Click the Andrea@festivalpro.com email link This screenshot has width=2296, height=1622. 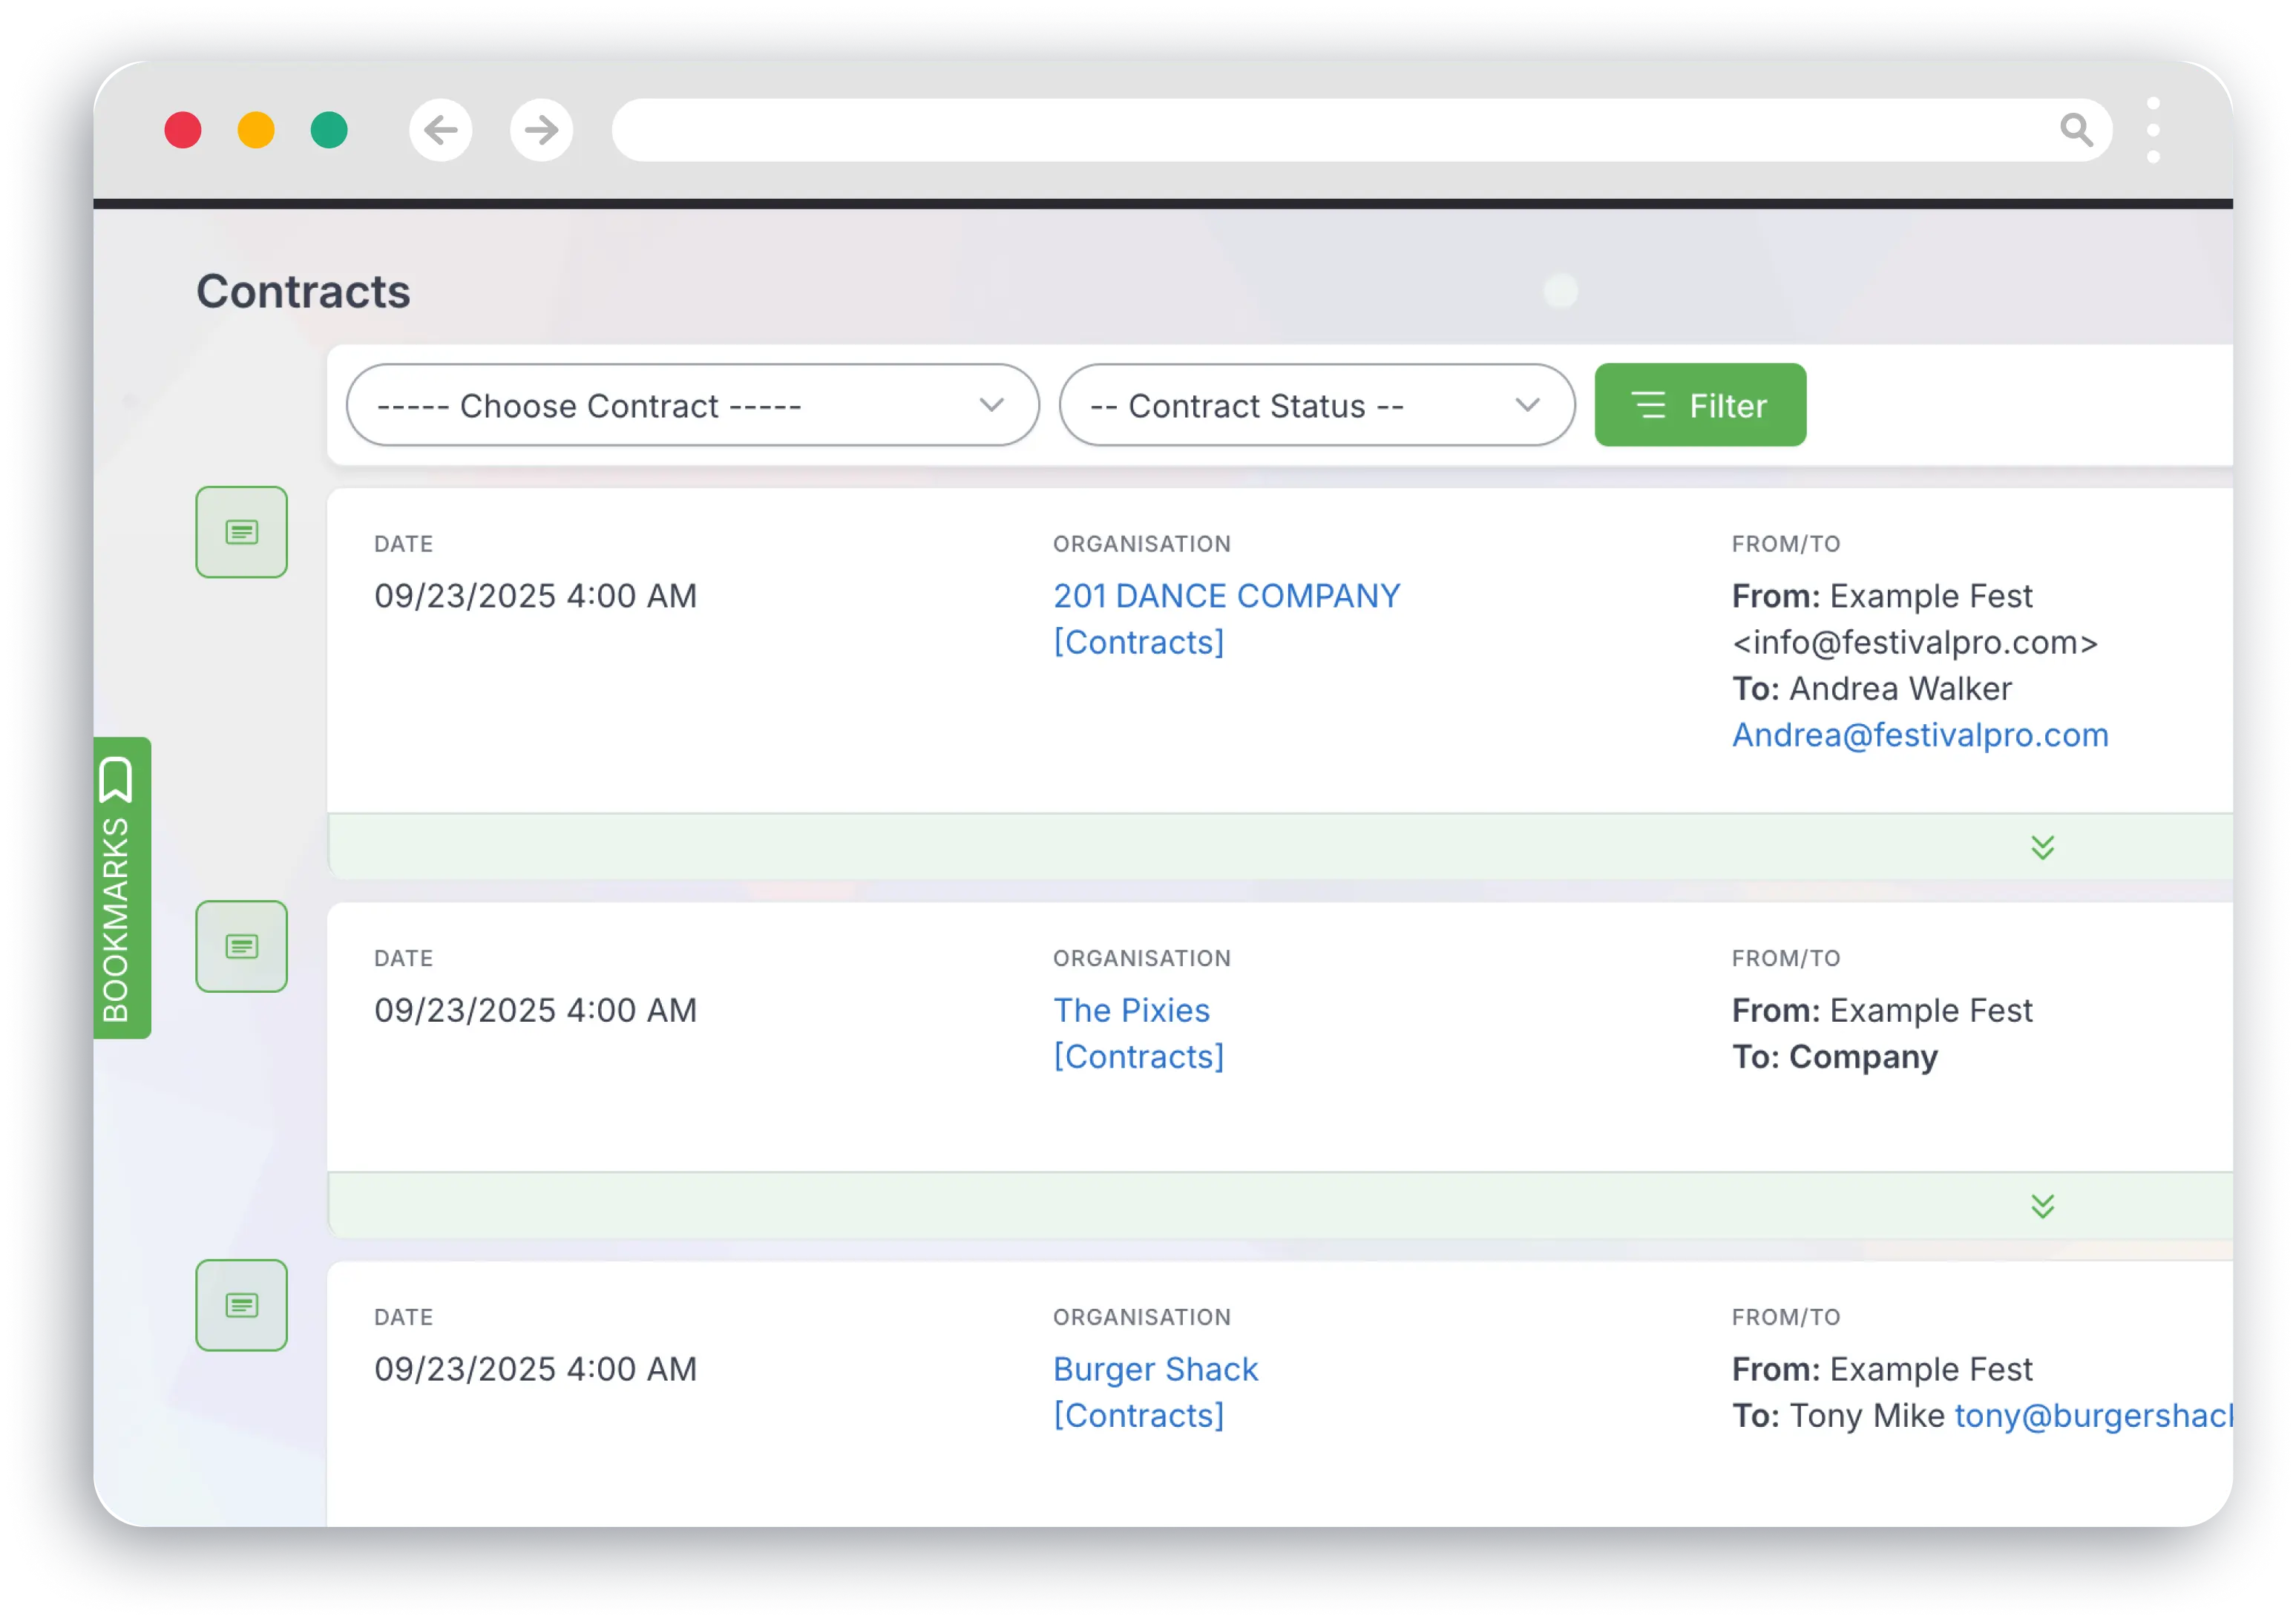pos(1919,735)
